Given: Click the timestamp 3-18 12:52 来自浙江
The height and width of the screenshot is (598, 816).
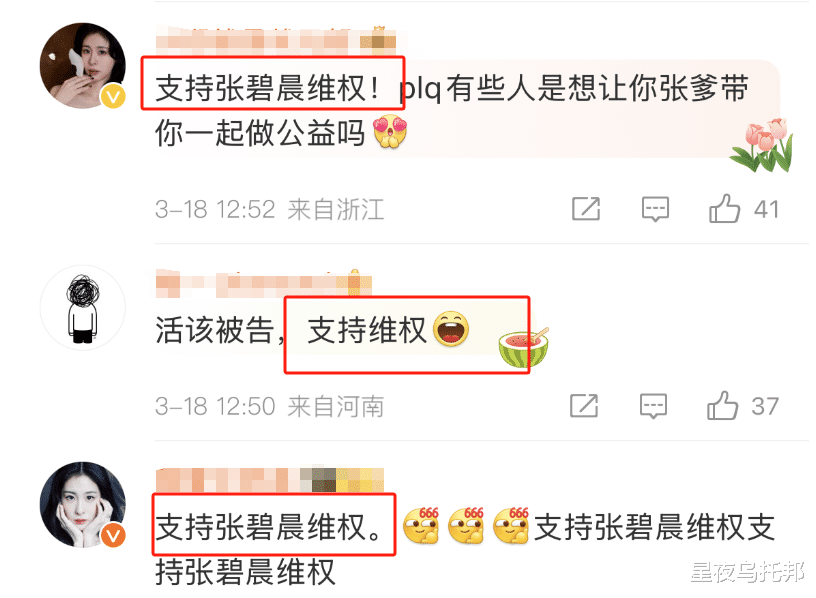Looking at the screenshot, I should [x=270, y=210].
